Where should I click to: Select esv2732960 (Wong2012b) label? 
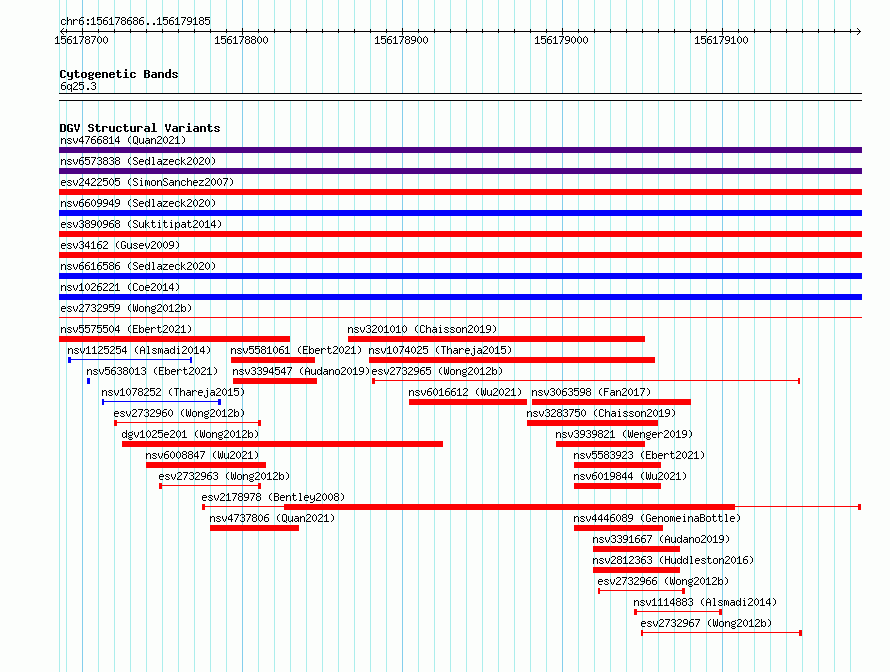[x=179, y=413]
